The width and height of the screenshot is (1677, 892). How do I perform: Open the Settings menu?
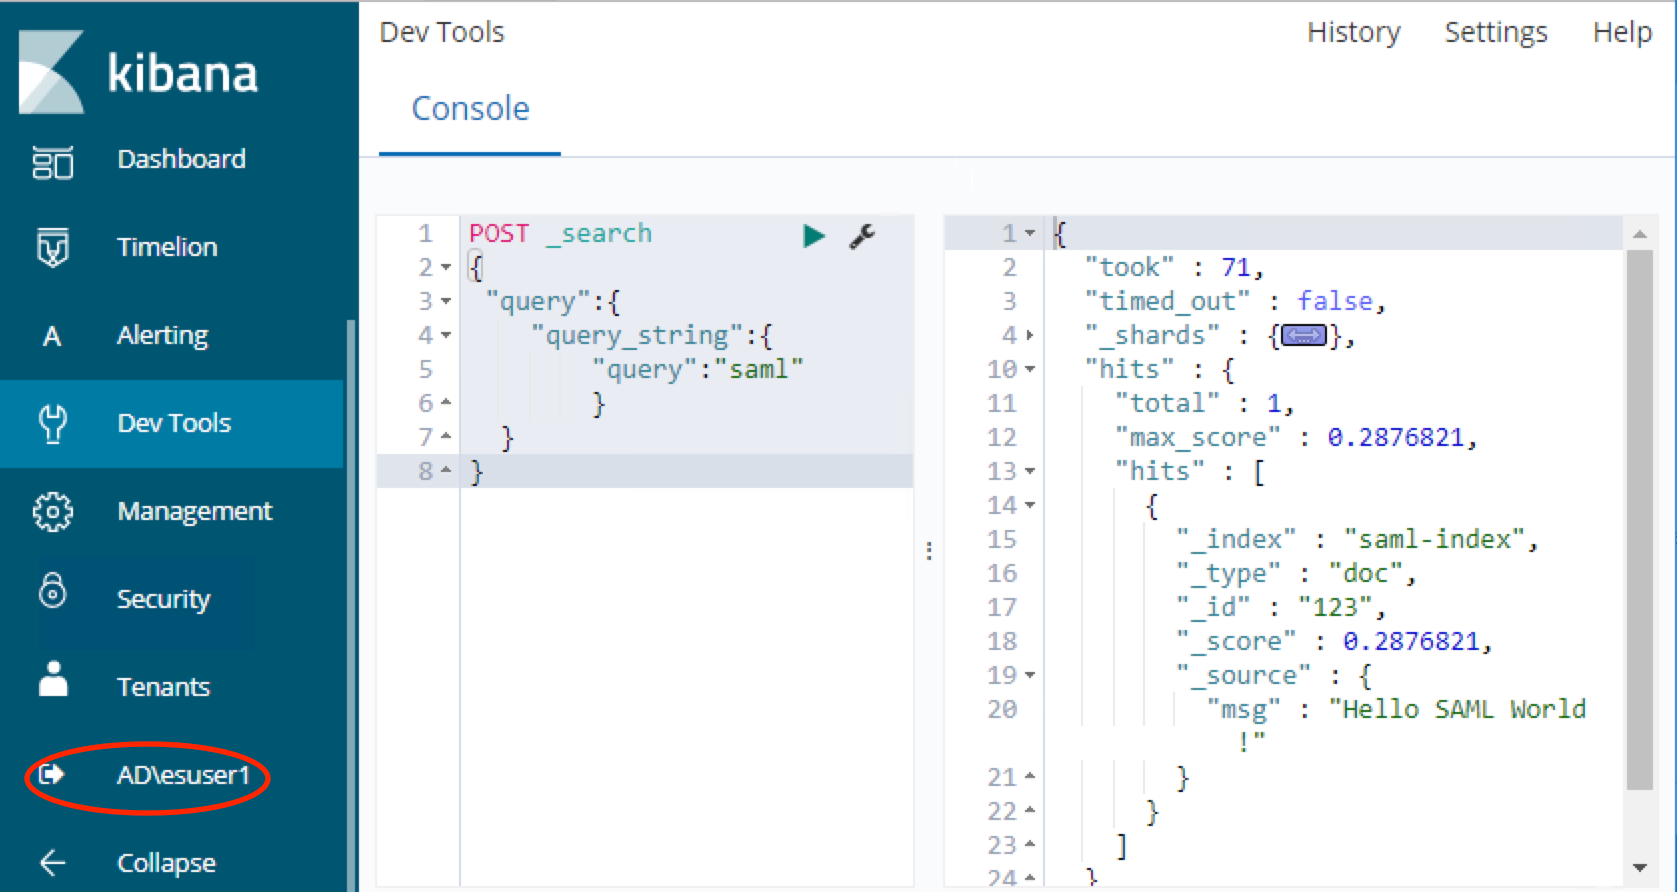(1496, 33)
